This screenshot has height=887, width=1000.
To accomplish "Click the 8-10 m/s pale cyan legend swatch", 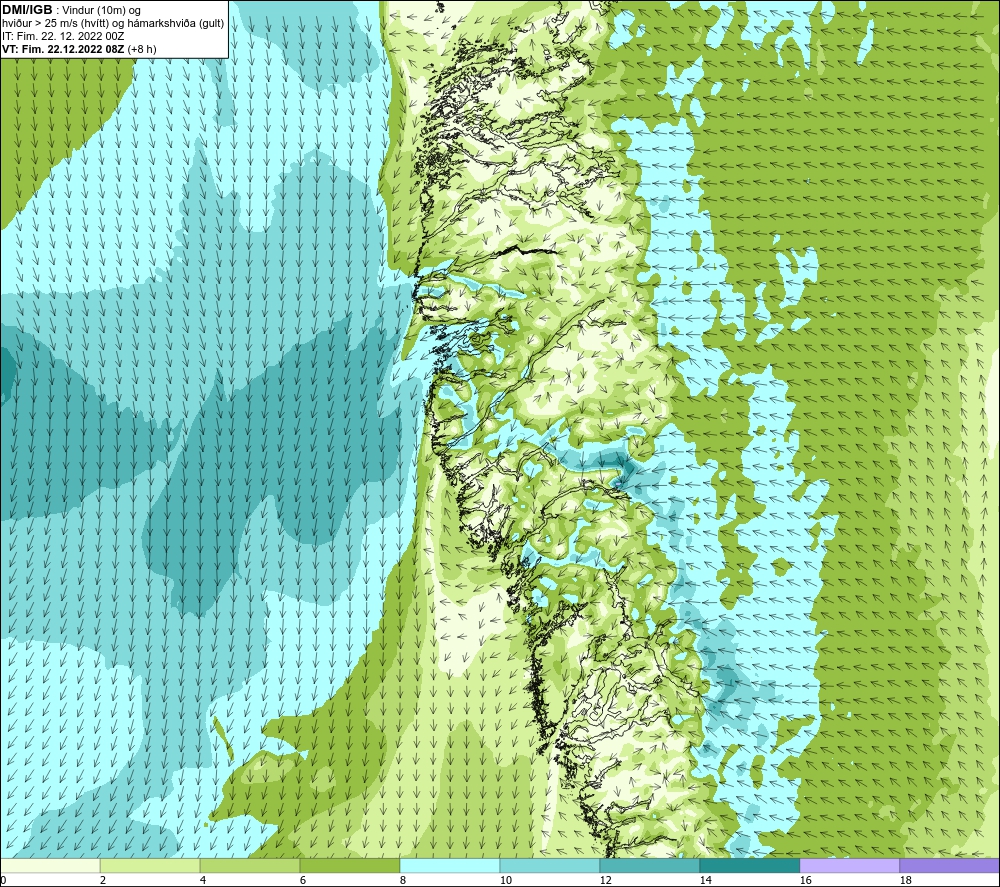I will 450,865.
